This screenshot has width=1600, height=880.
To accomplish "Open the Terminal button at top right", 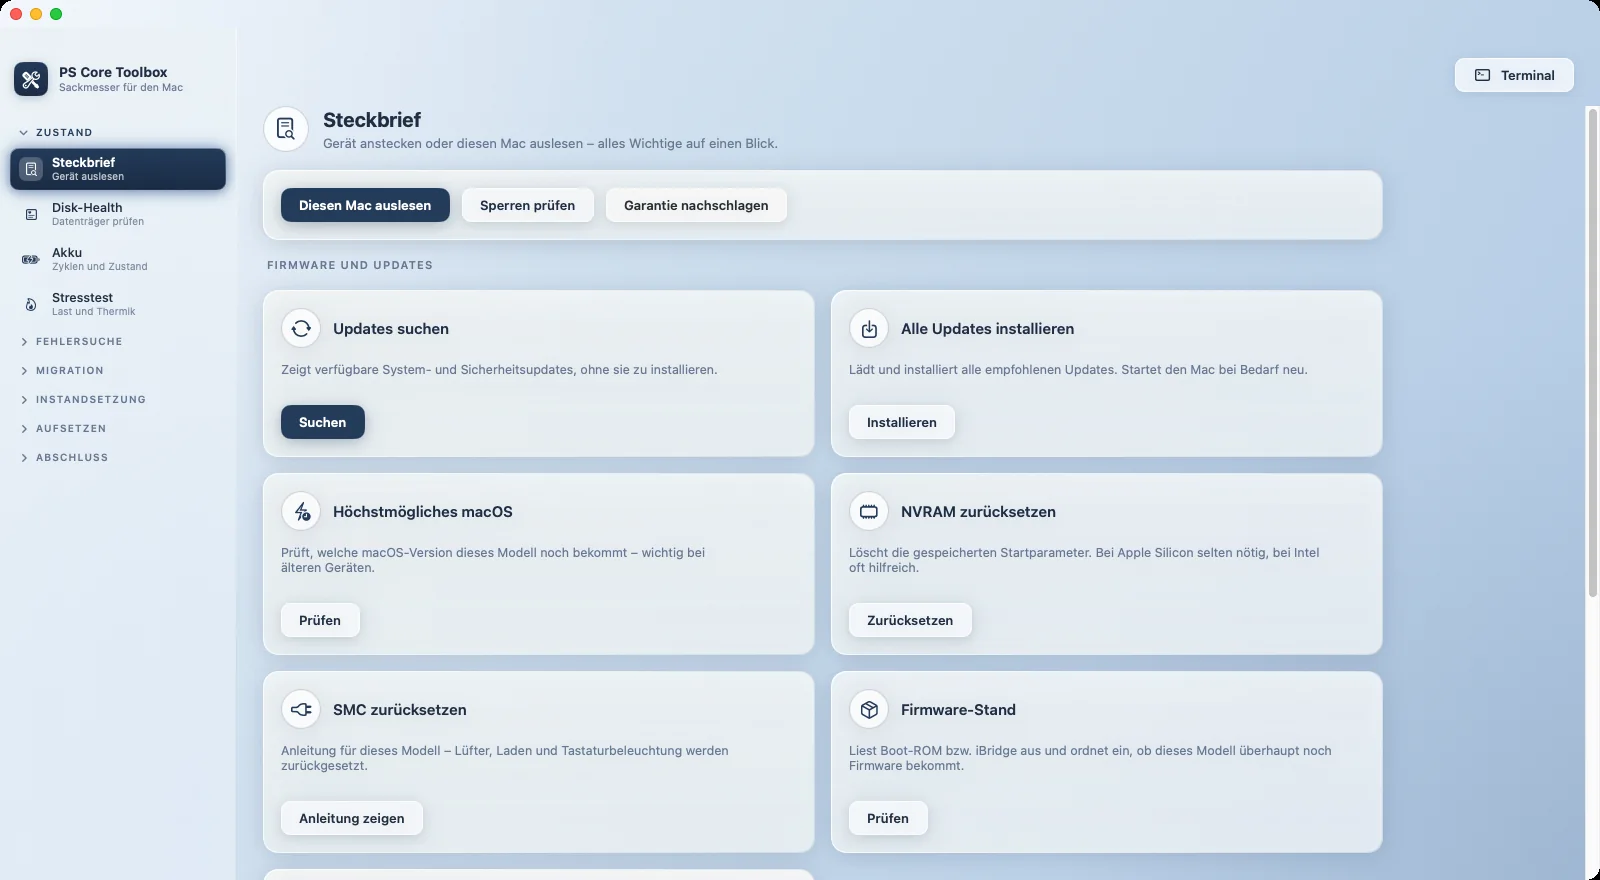I will click(x=1514, y=75).
